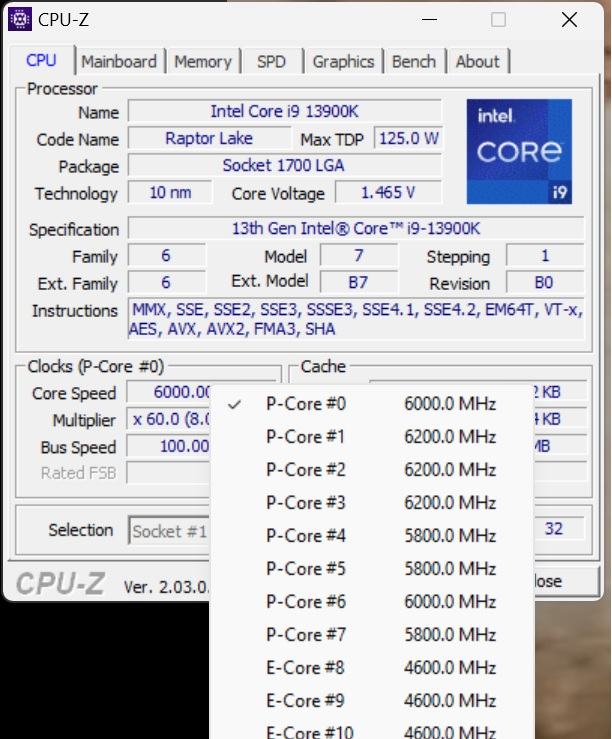Open the Socket #1 selection dropdown

pyautogui.click(x=169, y=531)
